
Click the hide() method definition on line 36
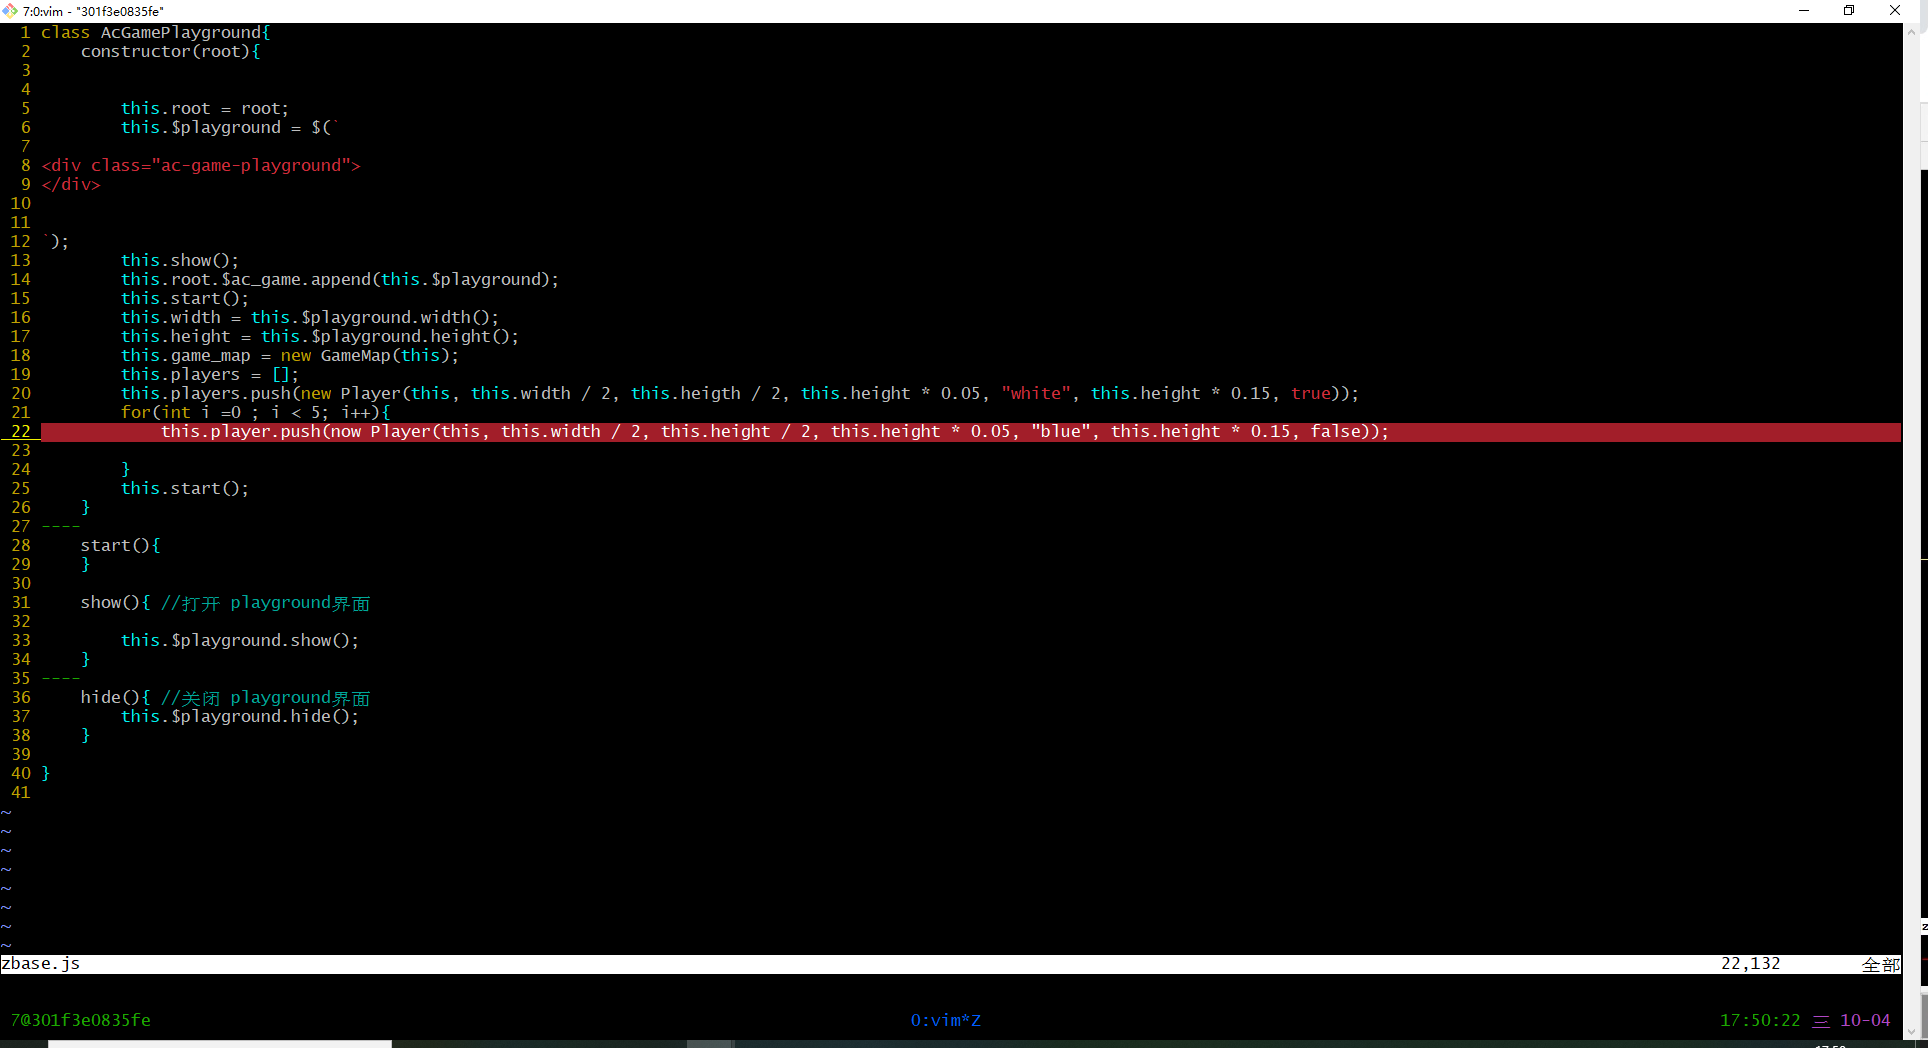(x=110, y=698)
